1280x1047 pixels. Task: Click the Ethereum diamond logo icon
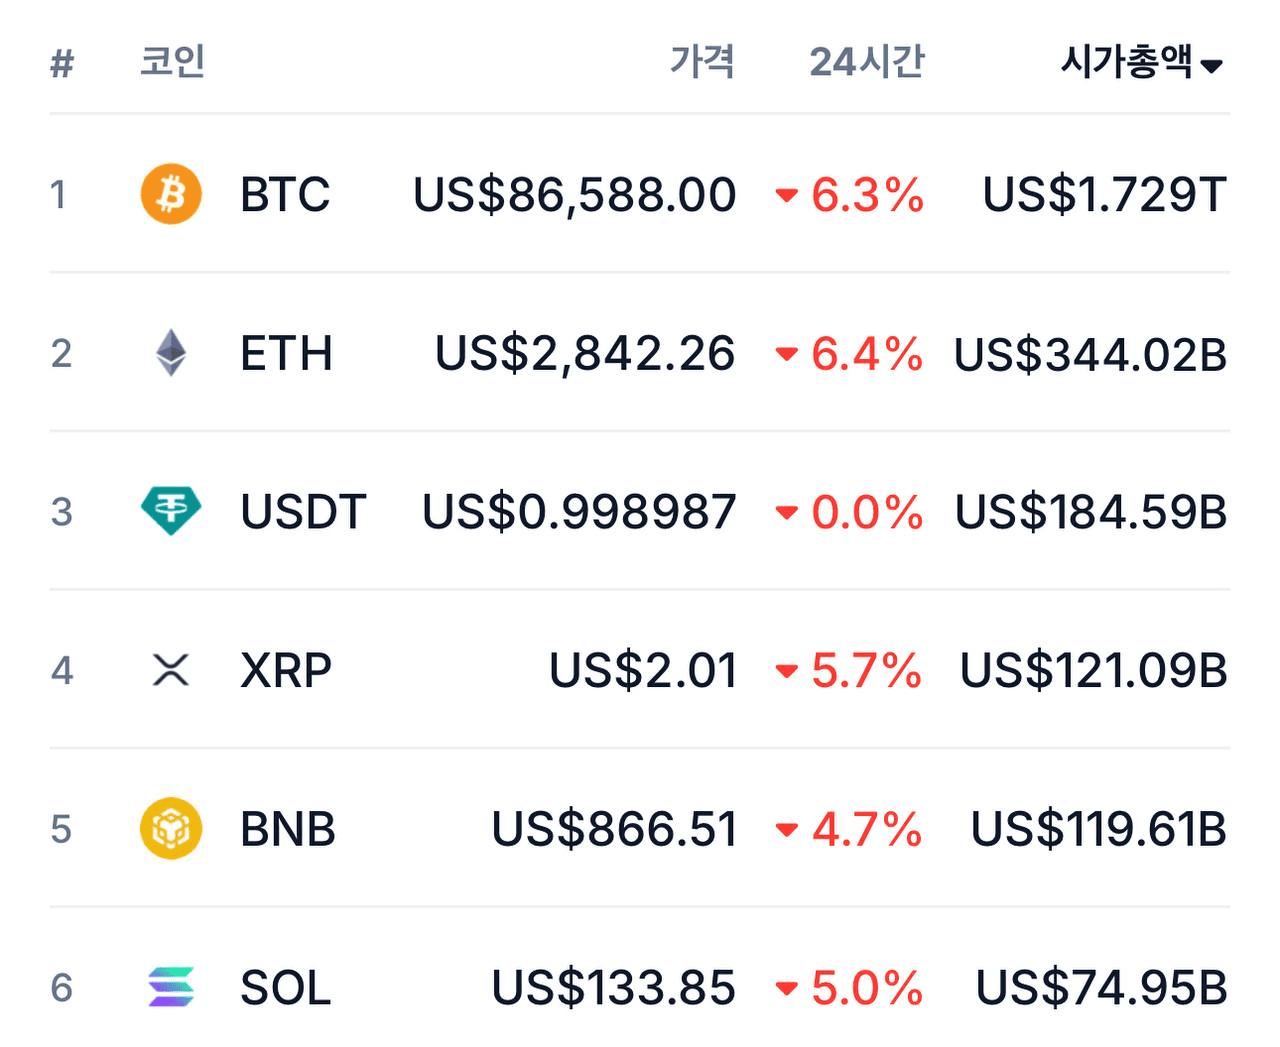pos(171,353)
